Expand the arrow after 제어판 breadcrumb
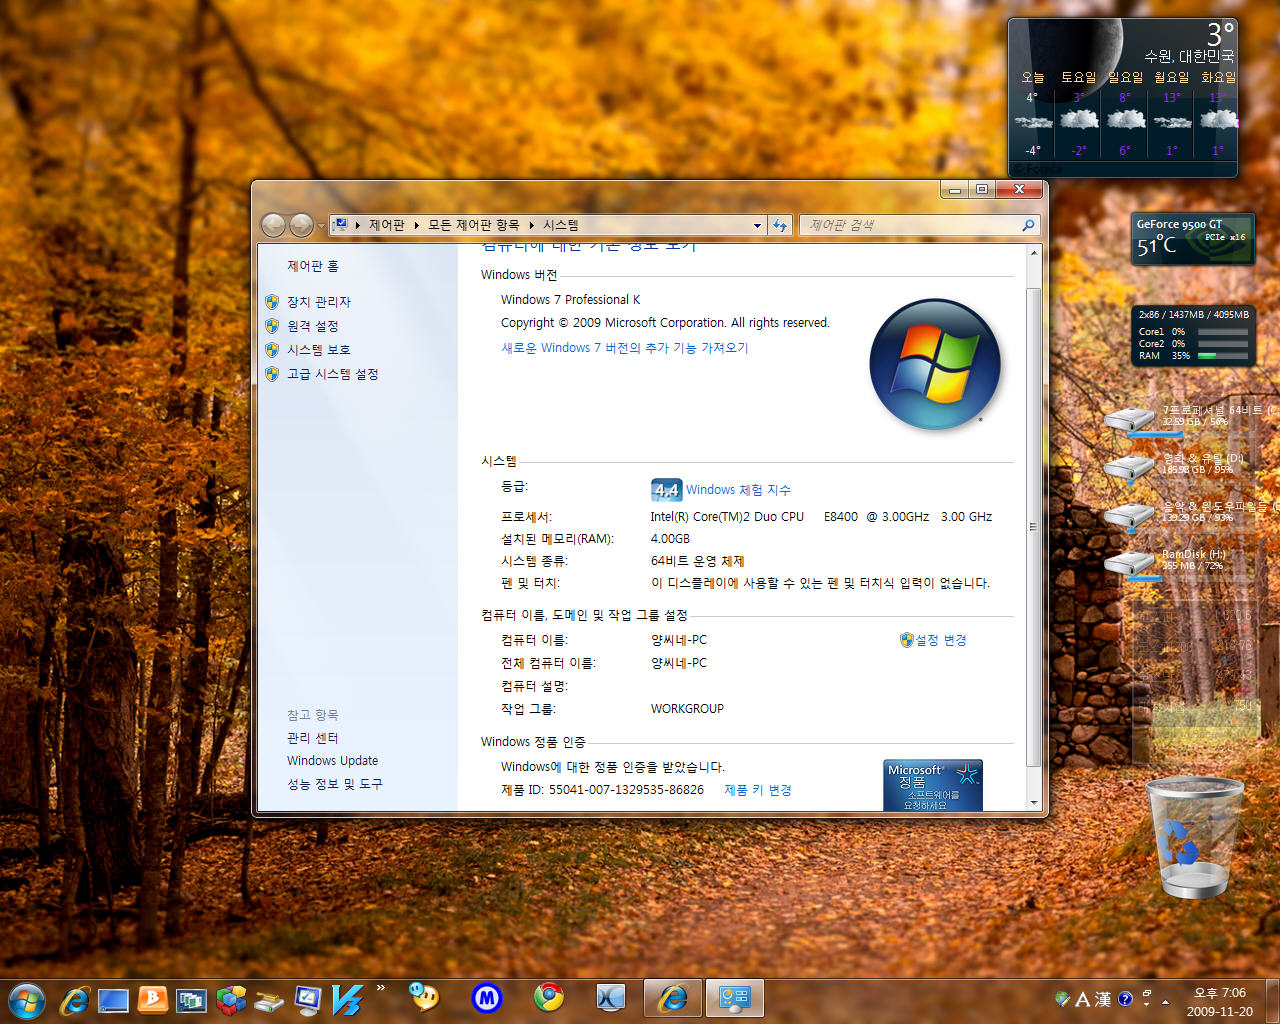This screenshot has height=1024, width=1280. click(x=416, y=226)
